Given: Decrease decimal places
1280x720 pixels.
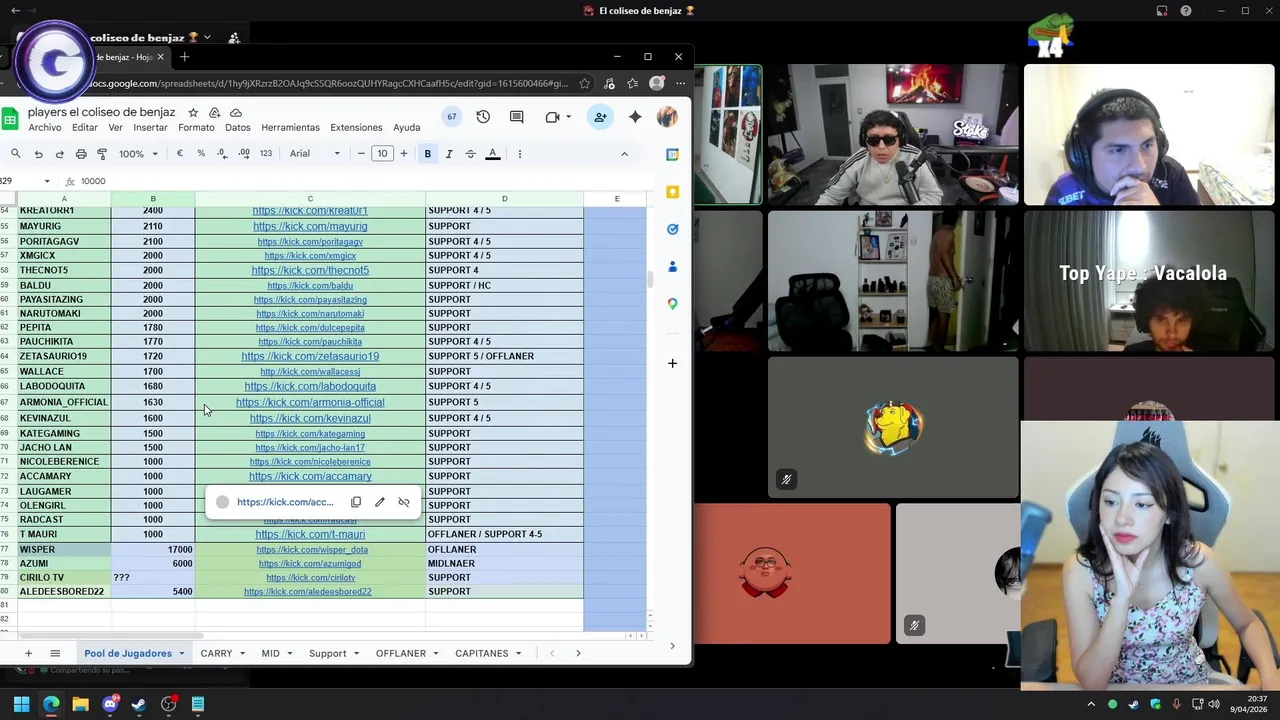Looking at the screenshot, I should pos(222,154).
